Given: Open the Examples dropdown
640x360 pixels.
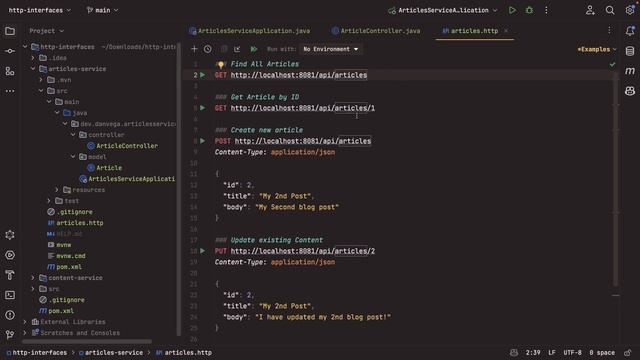Looking at the screenshot, I should click(x=597, y=49).
